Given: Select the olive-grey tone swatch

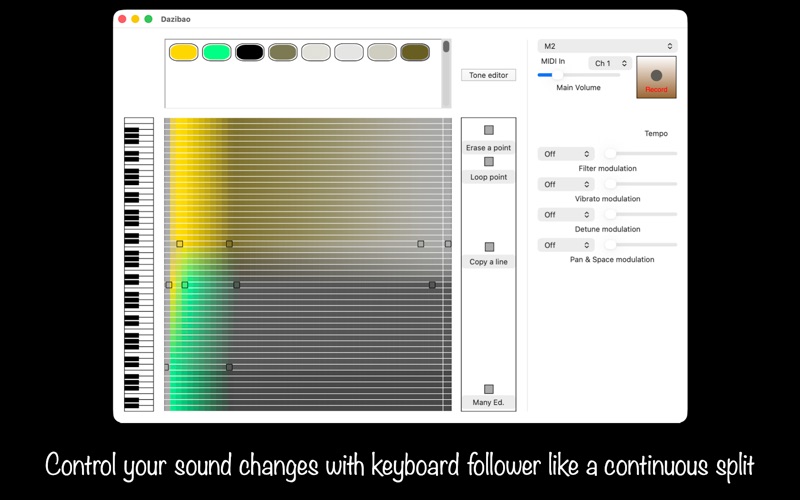Looking at the screenshot, I should [x=283, y=52].
